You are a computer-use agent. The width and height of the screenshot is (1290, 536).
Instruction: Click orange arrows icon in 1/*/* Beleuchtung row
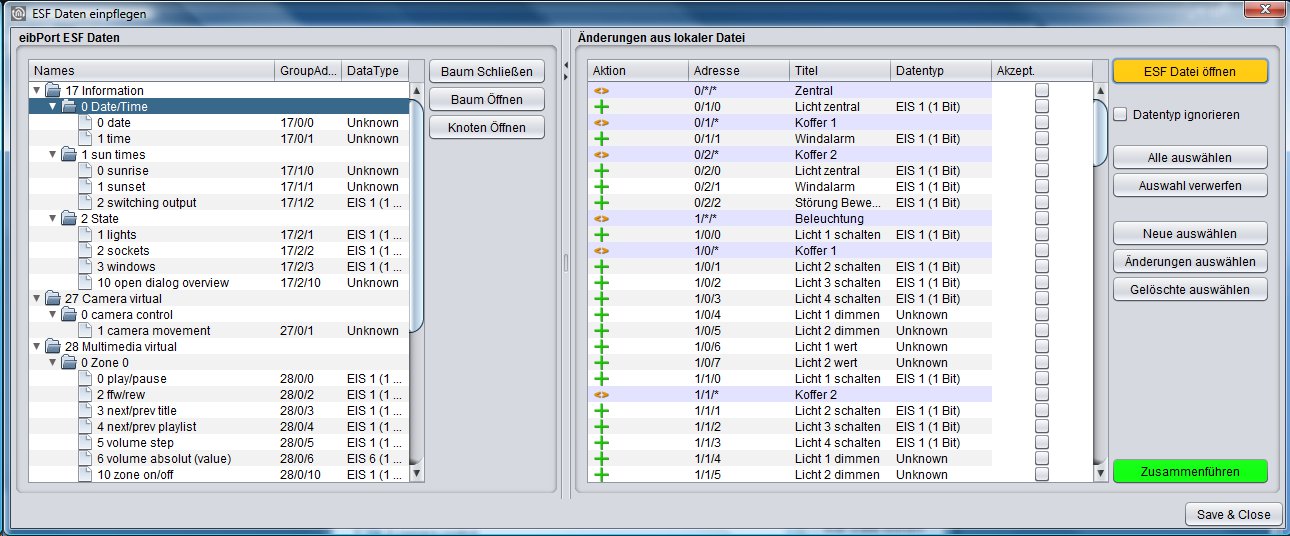click(601, 219)
